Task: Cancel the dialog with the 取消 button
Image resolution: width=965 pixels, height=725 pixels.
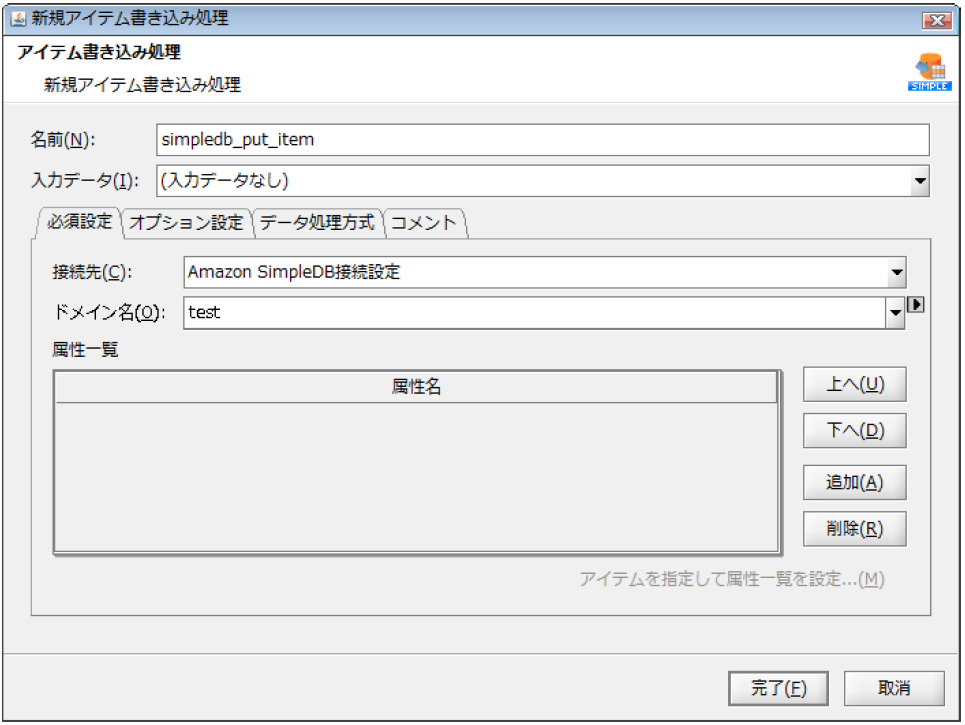Action: (894, 688)
